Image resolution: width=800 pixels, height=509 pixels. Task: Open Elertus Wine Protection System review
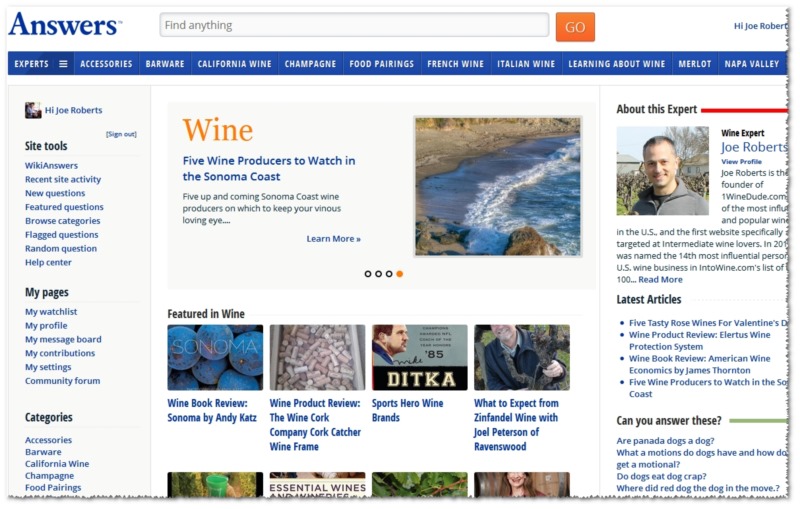[699, 341]
